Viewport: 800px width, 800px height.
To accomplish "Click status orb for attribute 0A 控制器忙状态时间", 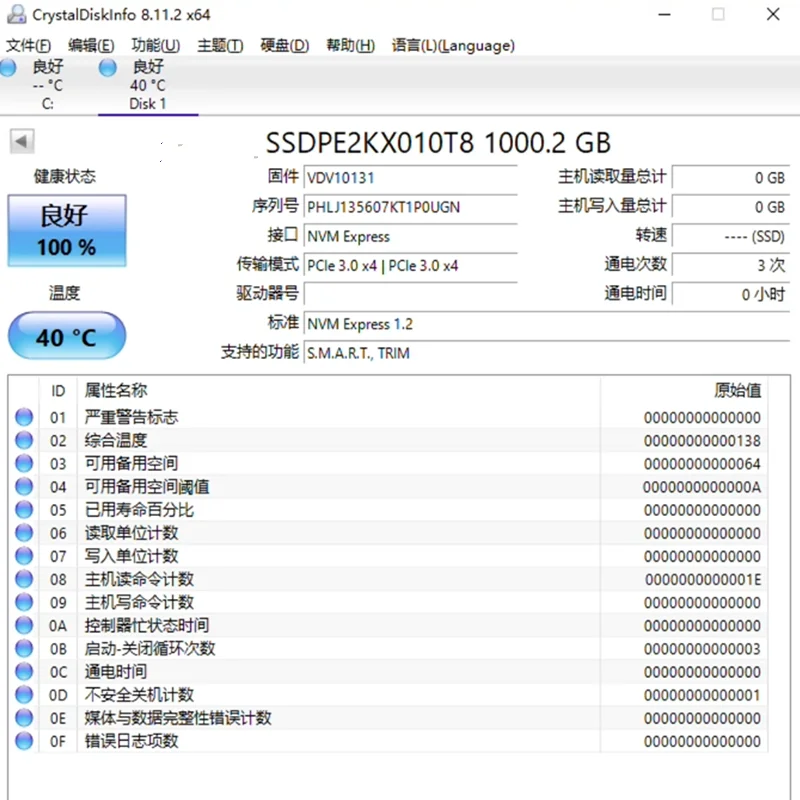I will [x=24, y=625].
